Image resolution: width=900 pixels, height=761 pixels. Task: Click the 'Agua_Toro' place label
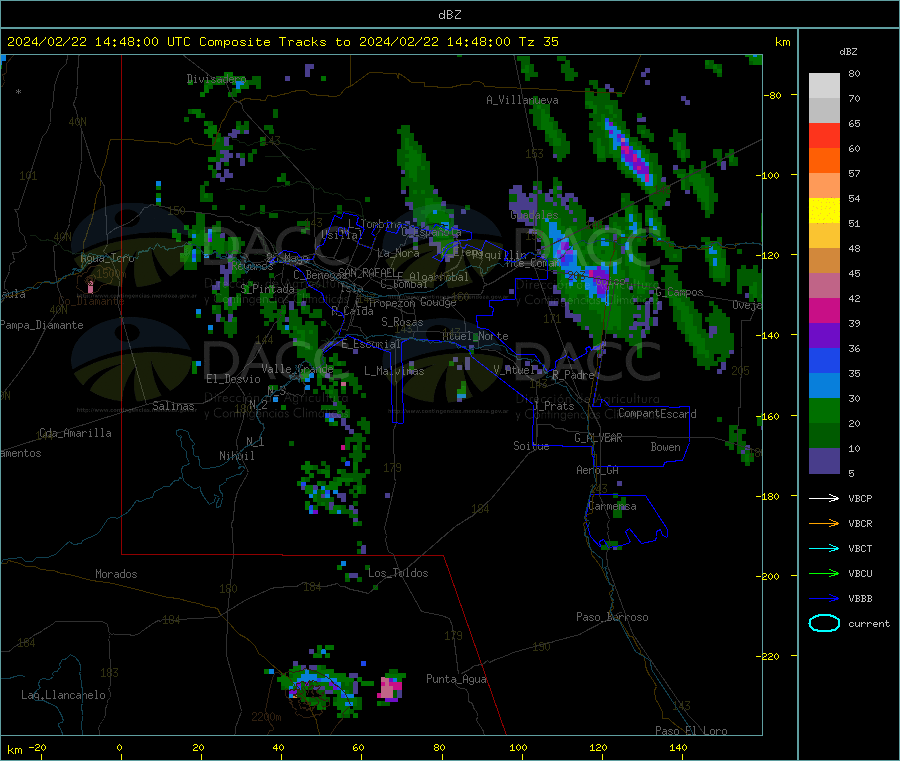[x=107, y=258]
